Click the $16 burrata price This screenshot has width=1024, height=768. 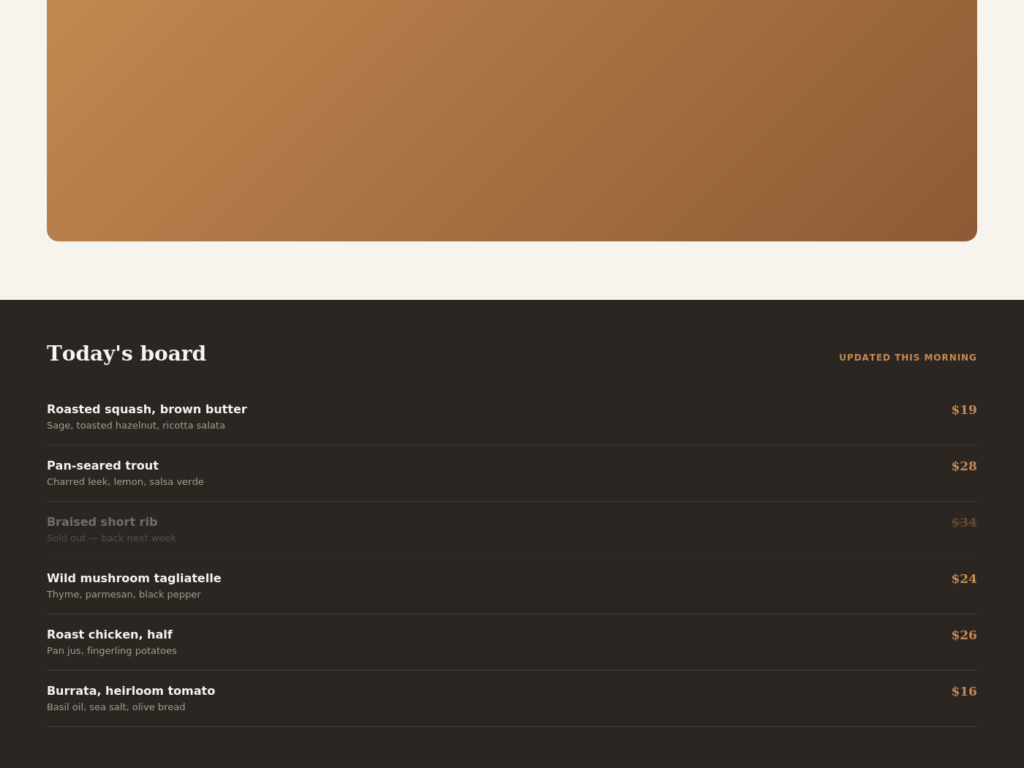coord(964,691)
